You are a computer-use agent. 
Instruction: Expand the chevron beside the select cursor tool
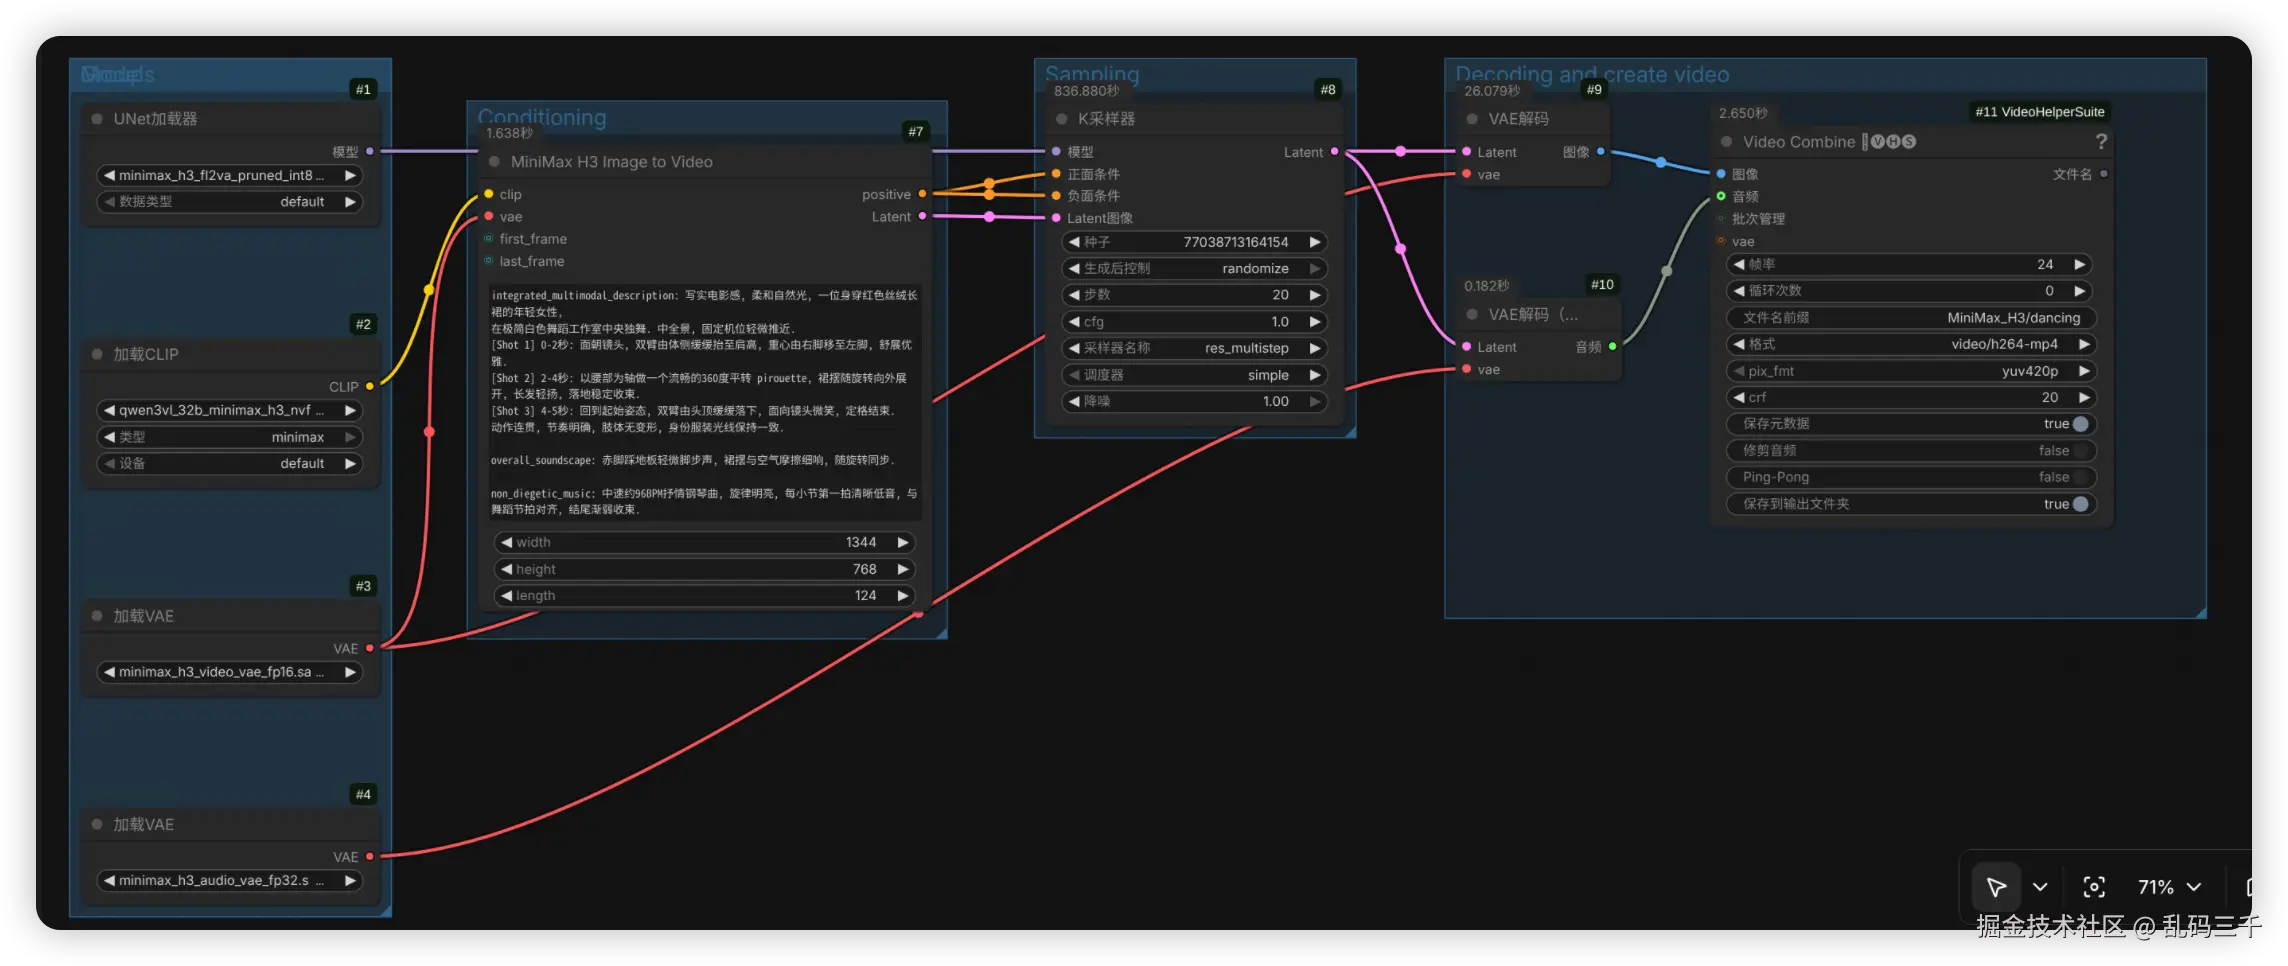pos(2040,887)
